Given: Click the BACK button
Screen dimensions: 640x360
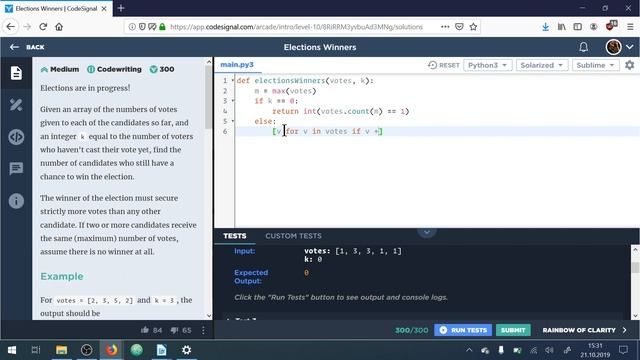Looking at the screenshot, I should [x=27, y=47].
